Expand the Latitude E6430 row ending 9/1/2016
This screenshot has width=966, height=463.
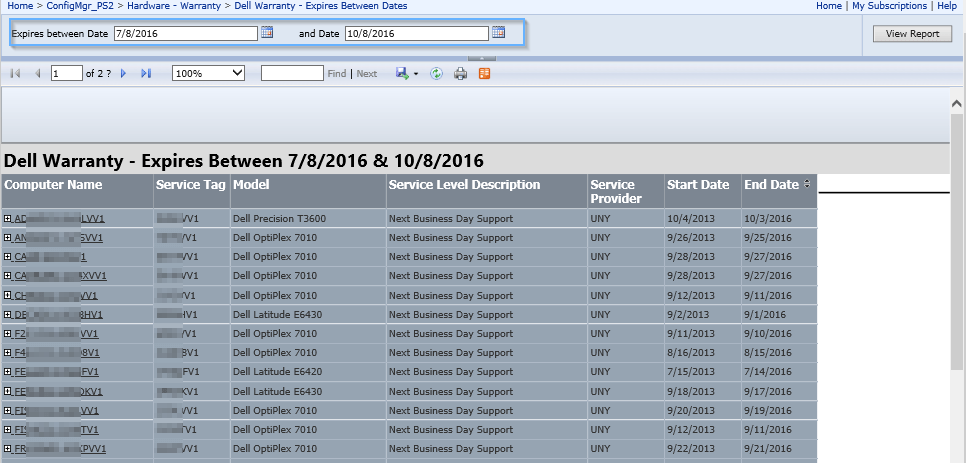pos(7,315)
